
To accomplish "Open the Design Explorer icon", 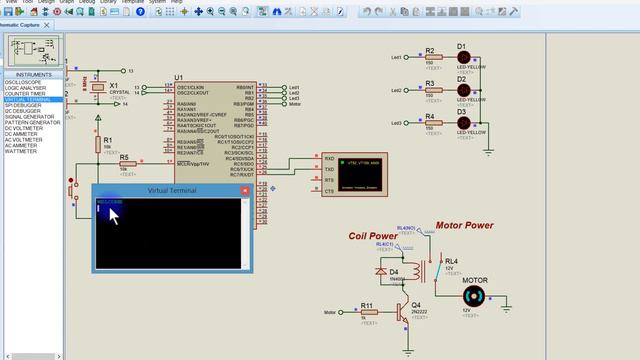I will 92,12.
